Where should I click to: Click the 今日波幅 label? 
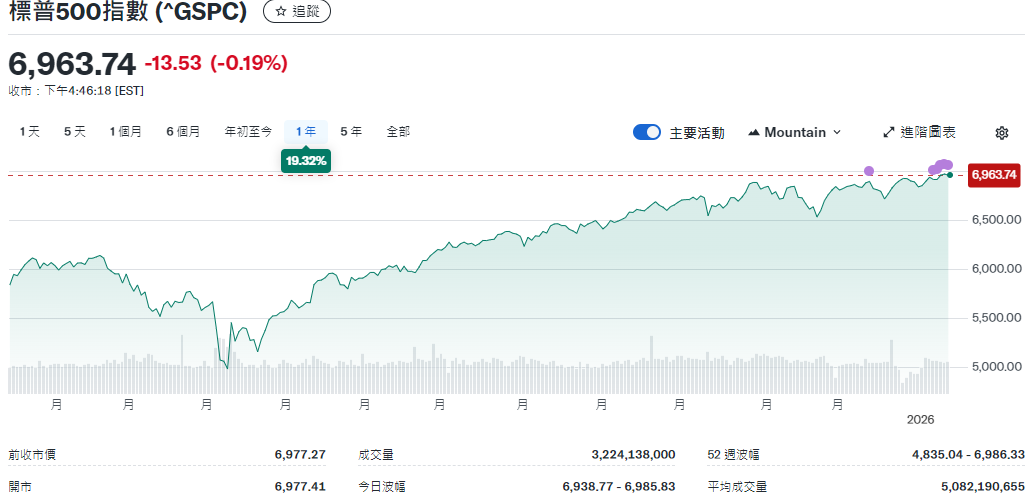click(382, 487)
